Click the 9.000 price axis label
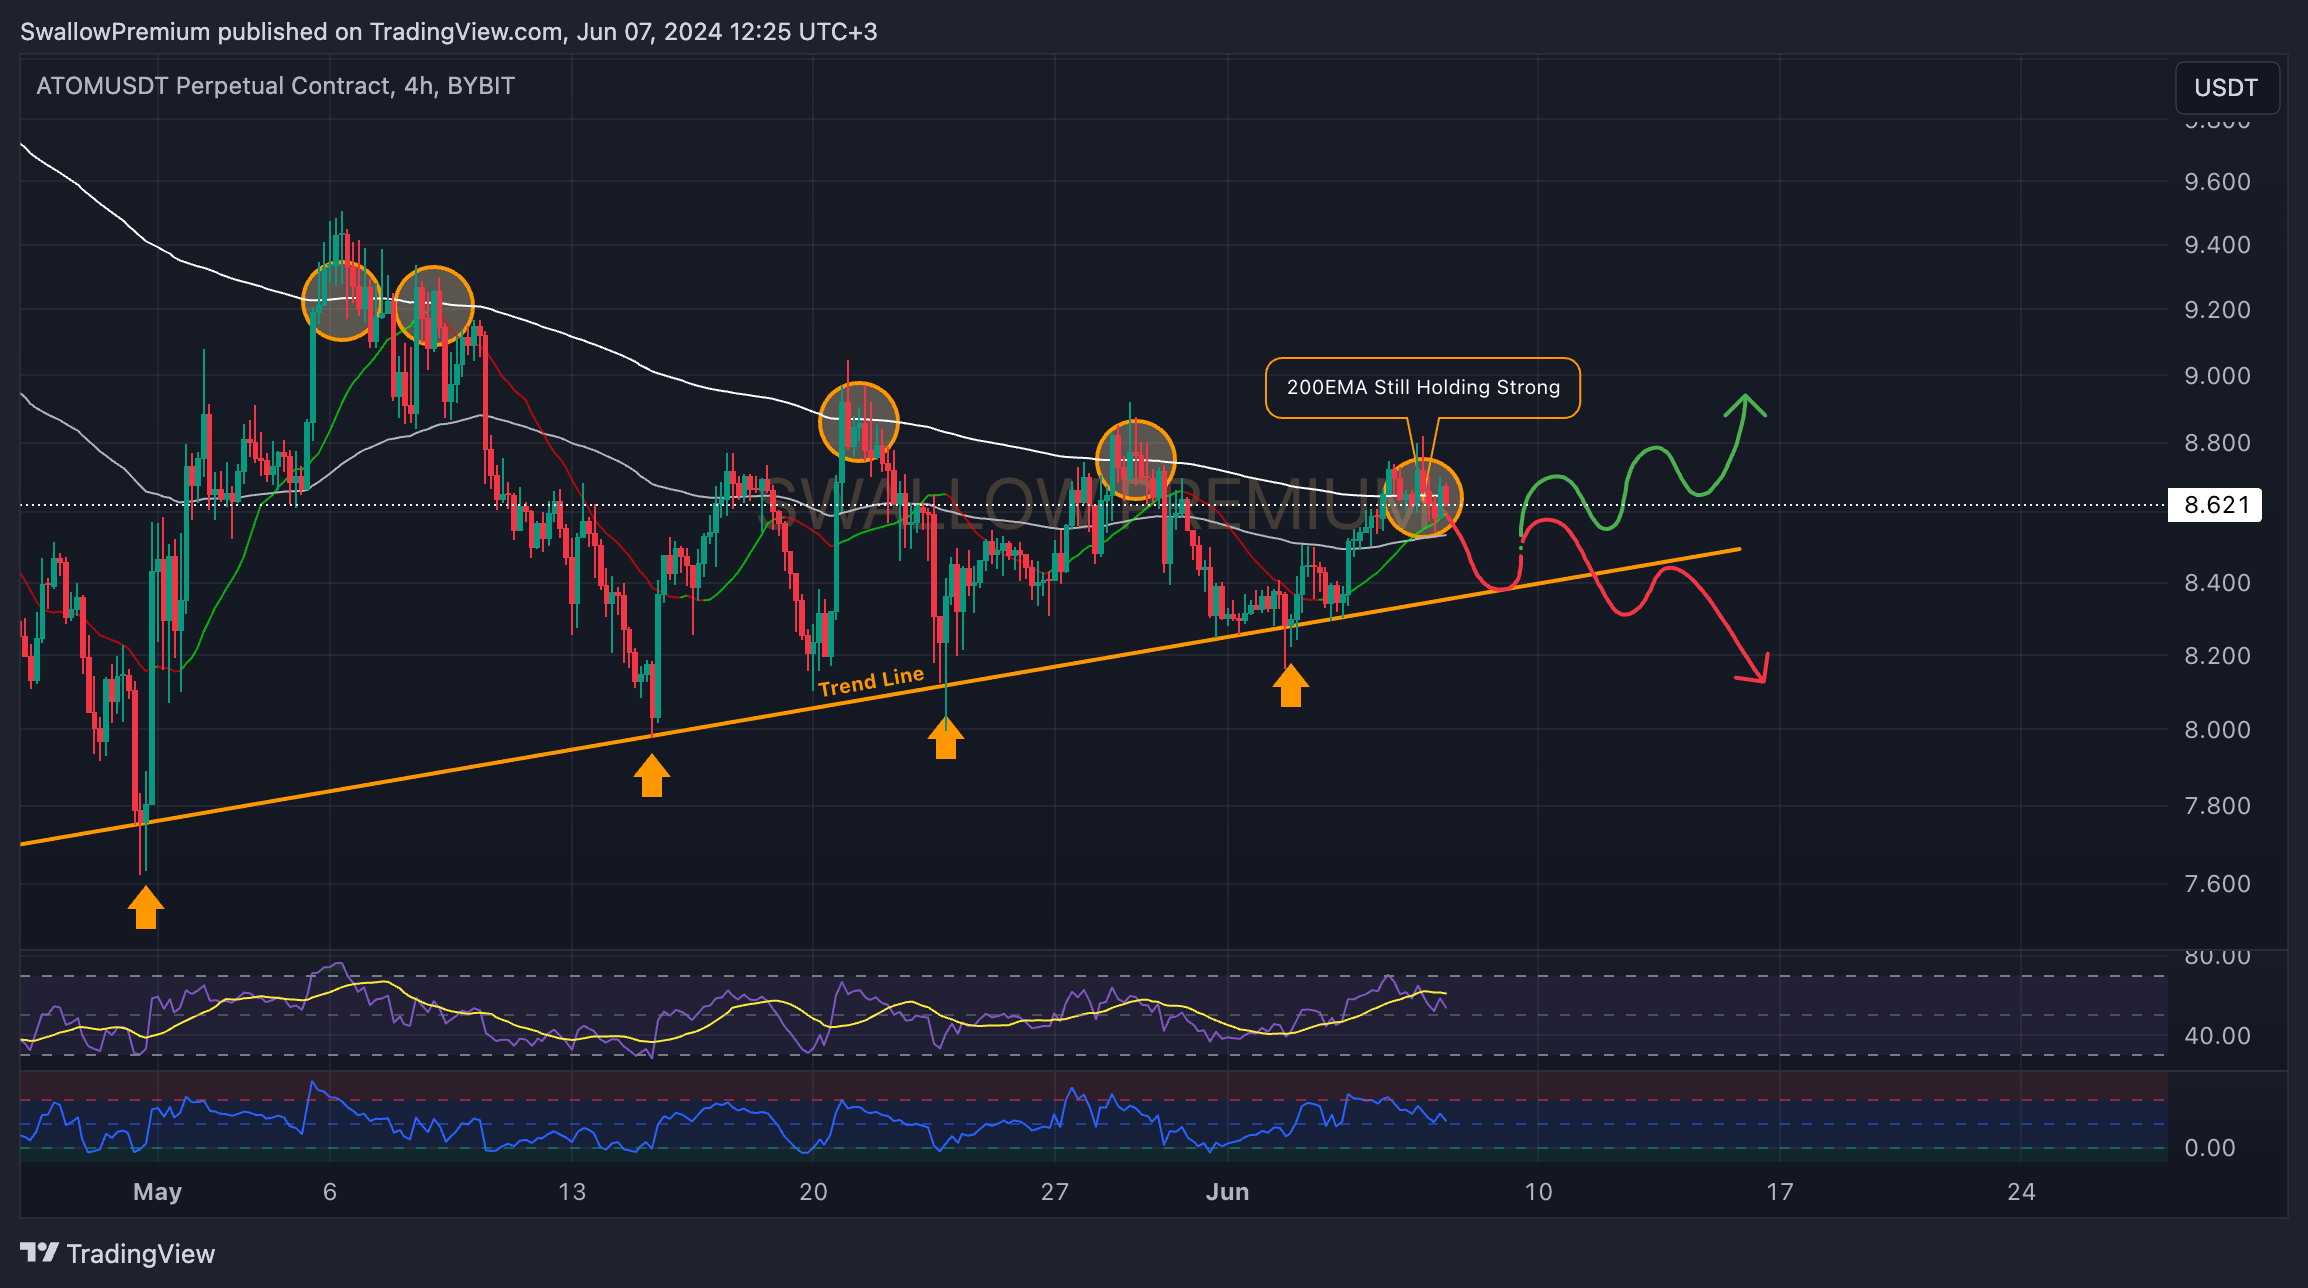 2217,376
